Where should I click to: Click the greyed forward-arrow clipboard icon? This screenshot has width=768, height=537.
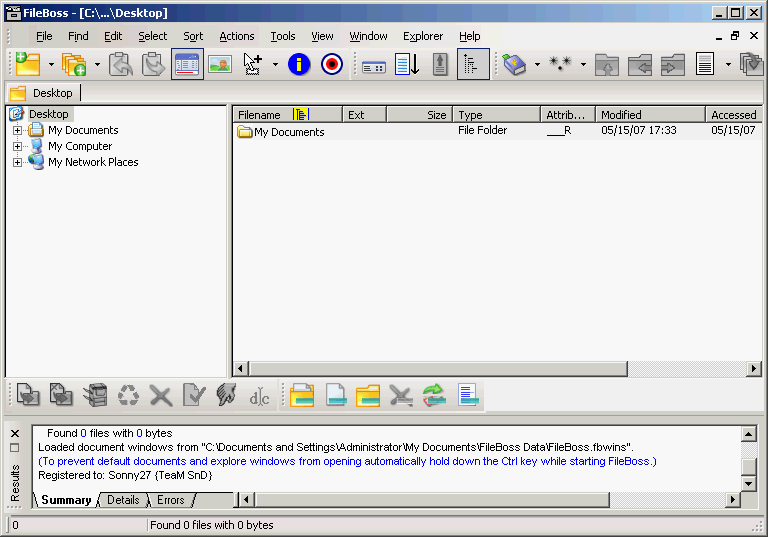153,64
